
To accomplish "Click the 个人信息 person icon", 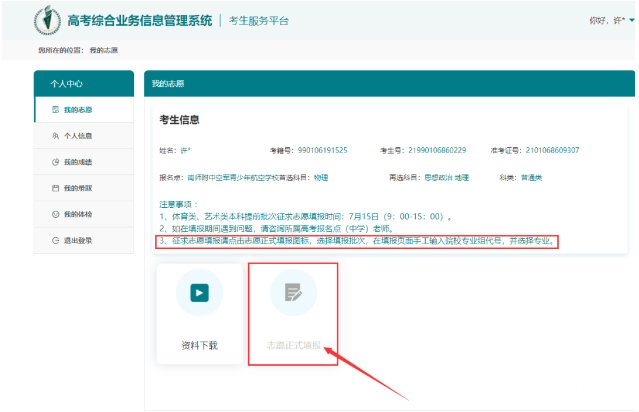I will [x=55, y=135].
